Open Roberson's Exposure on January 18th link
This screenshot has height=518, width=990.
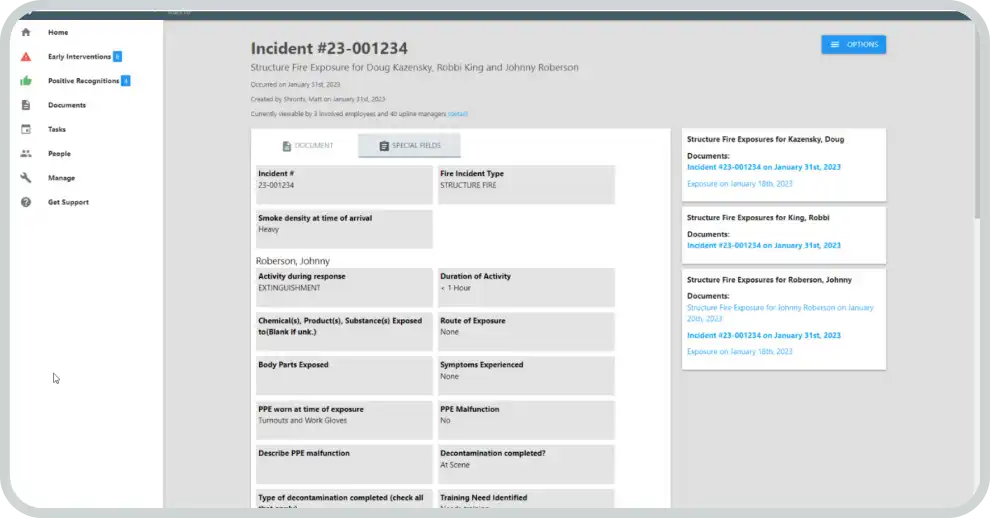(739, 352)
